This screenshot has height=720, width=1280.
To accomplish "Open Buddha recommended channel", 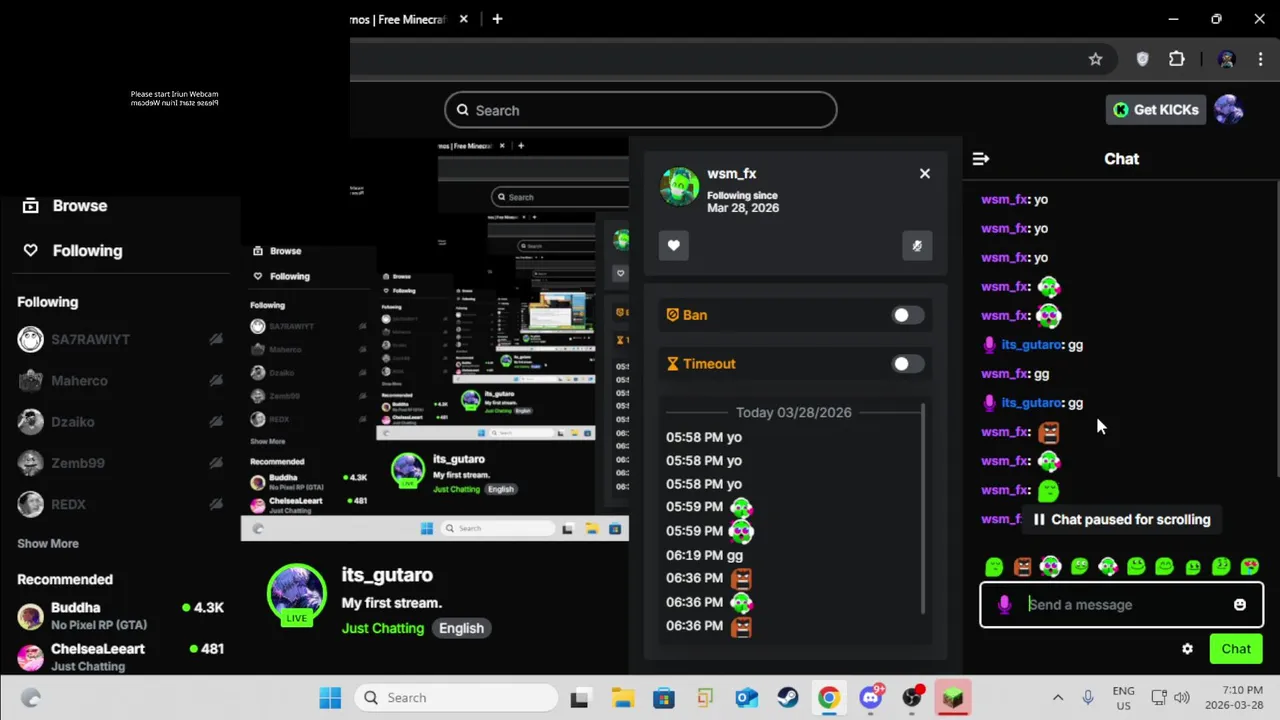I will pyautogui.click(x=120, y=615).
